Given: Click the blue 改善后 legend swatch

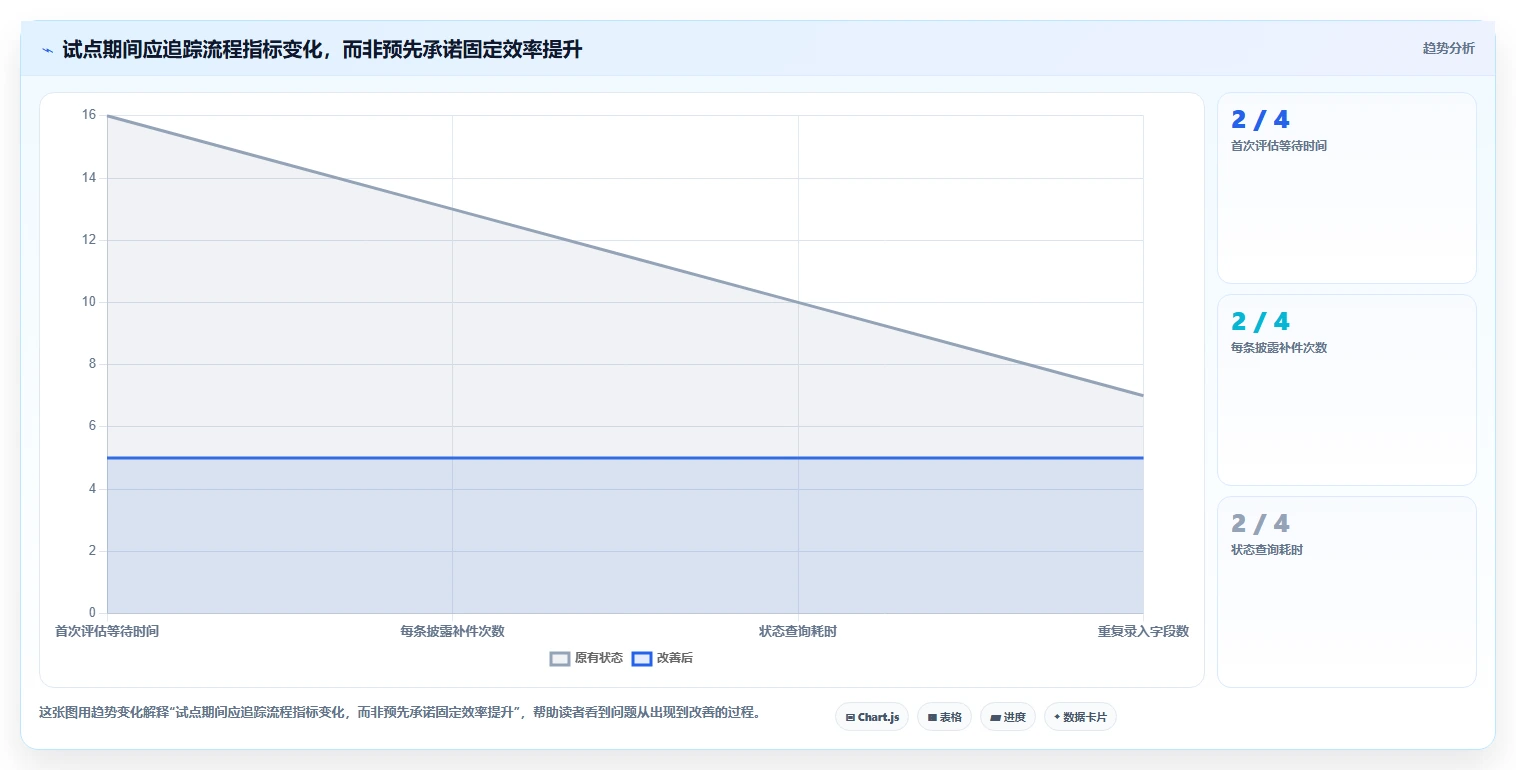Looking at the screenshot, I should pyautogui.click(x=642, y=658).
